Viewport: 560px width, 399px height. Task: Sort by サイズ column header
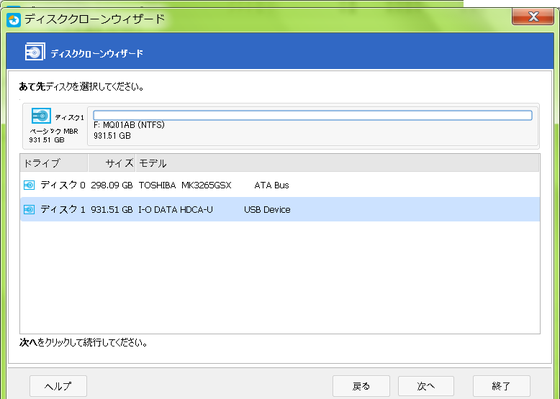click(112, 163)
